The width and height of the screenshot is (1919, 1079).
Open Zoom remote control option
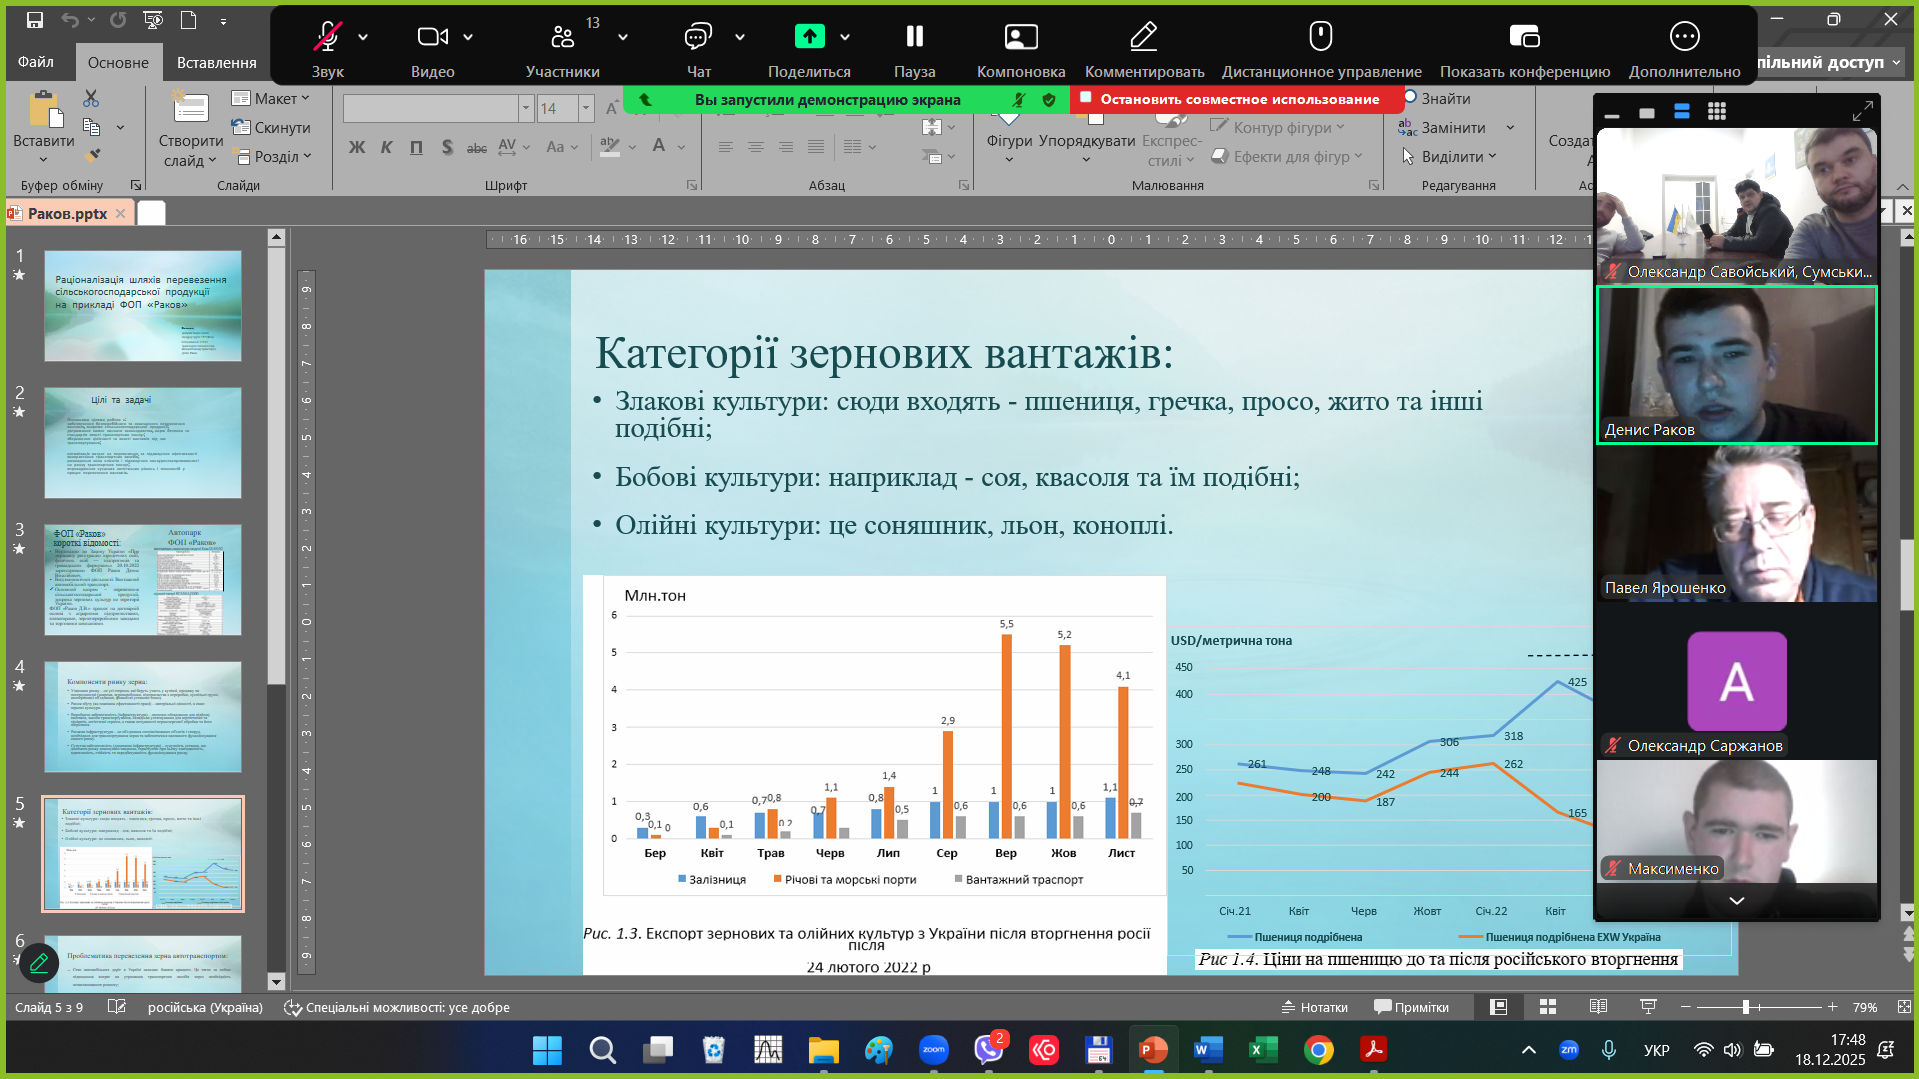(x=1320, y=38)
